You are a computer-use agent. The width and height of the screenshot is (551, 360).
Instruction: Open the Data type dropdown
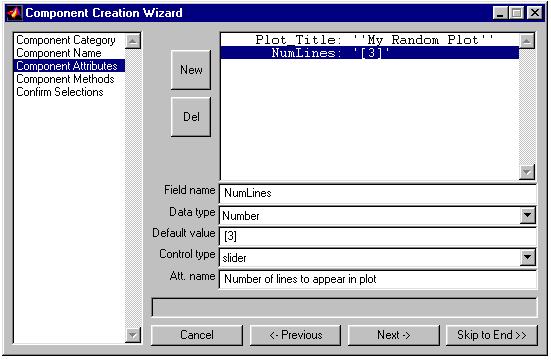(527, 215)
